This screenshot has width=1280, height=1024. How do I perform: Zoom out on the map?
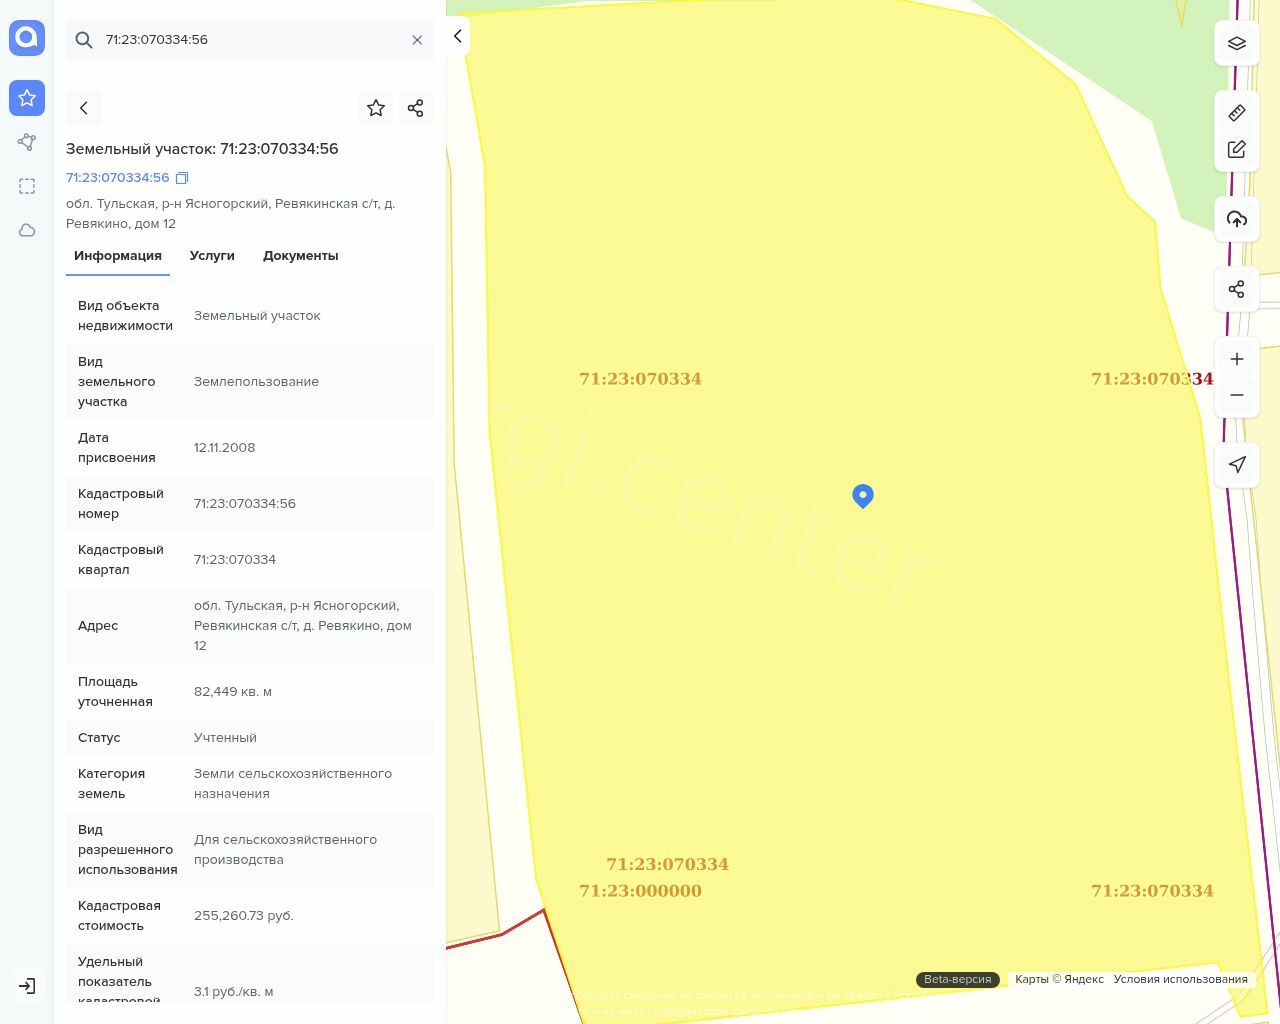(x=1237, y=395)
